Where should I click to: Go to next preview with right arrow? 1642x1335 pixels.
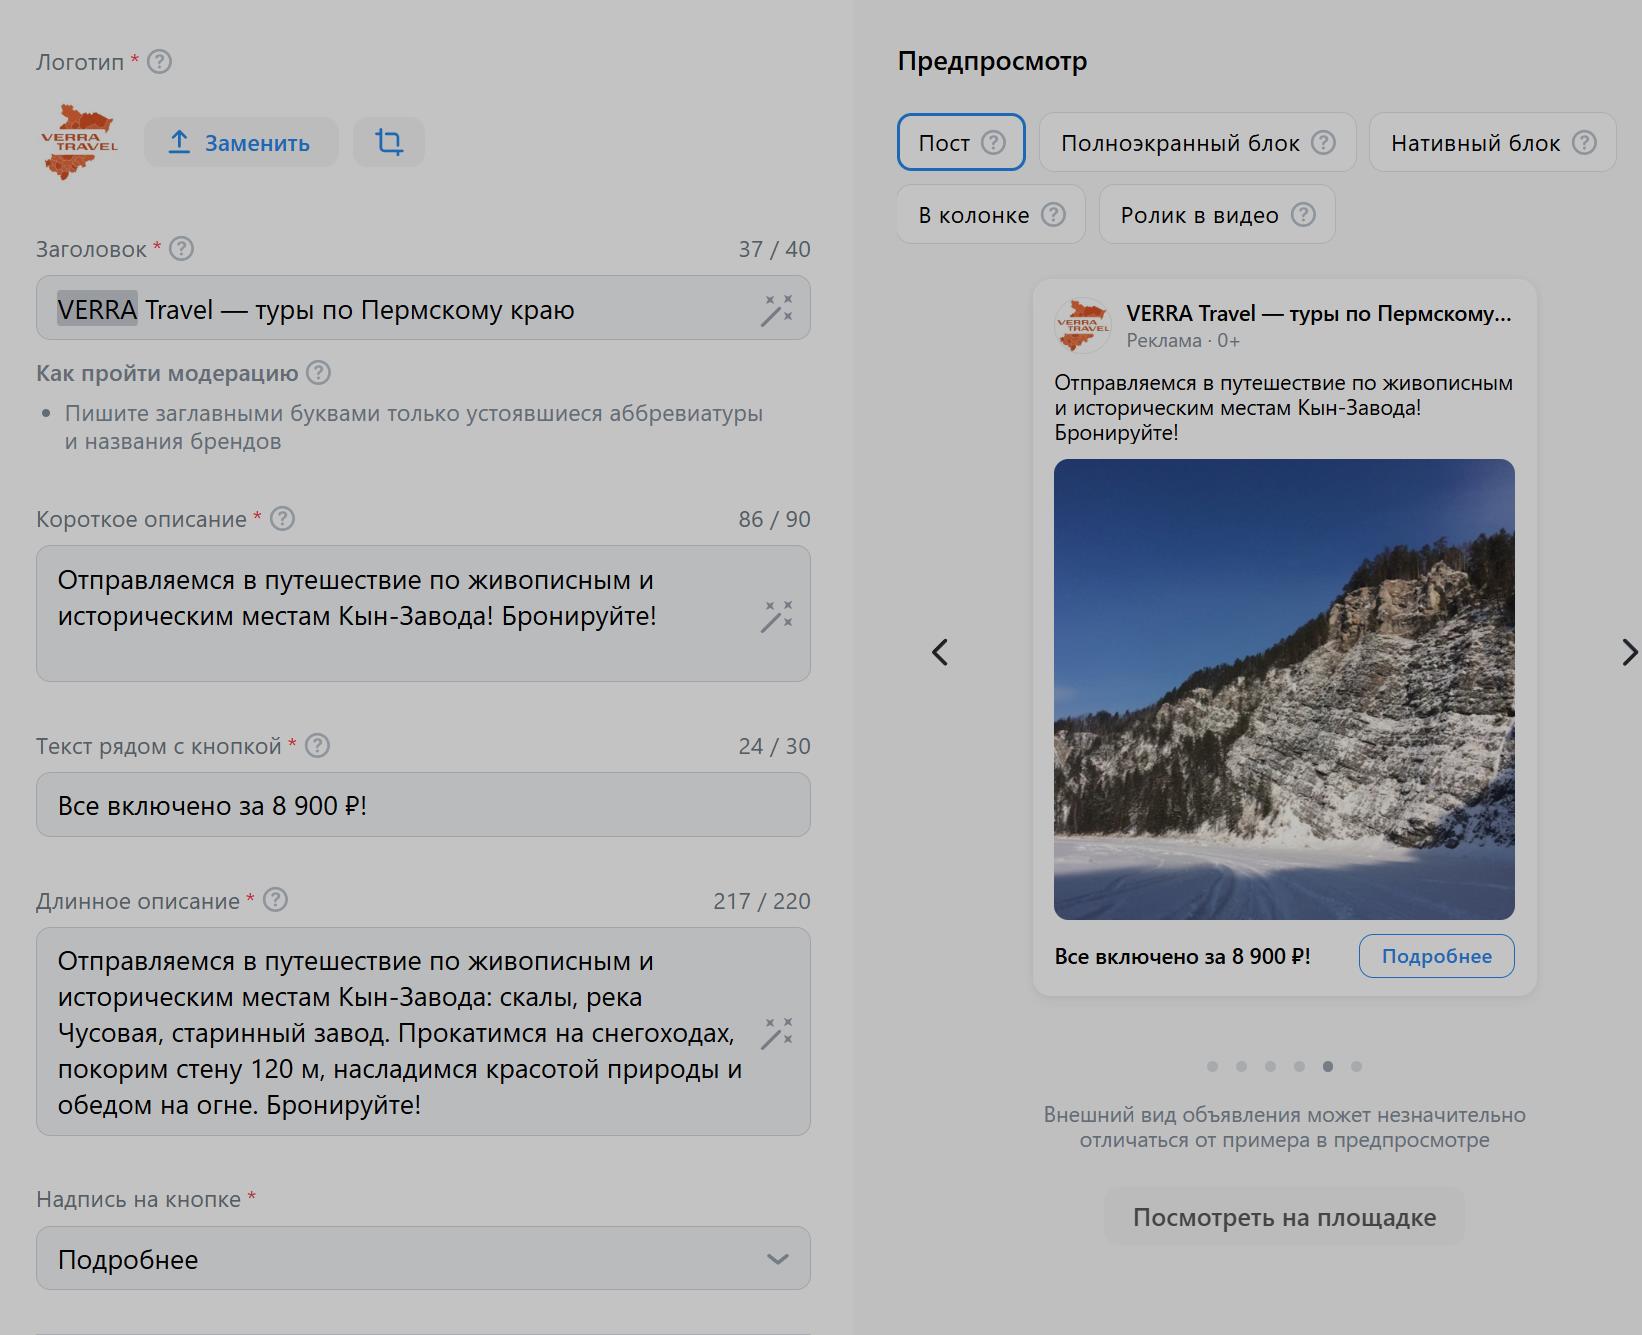[x=1629, y=652]
